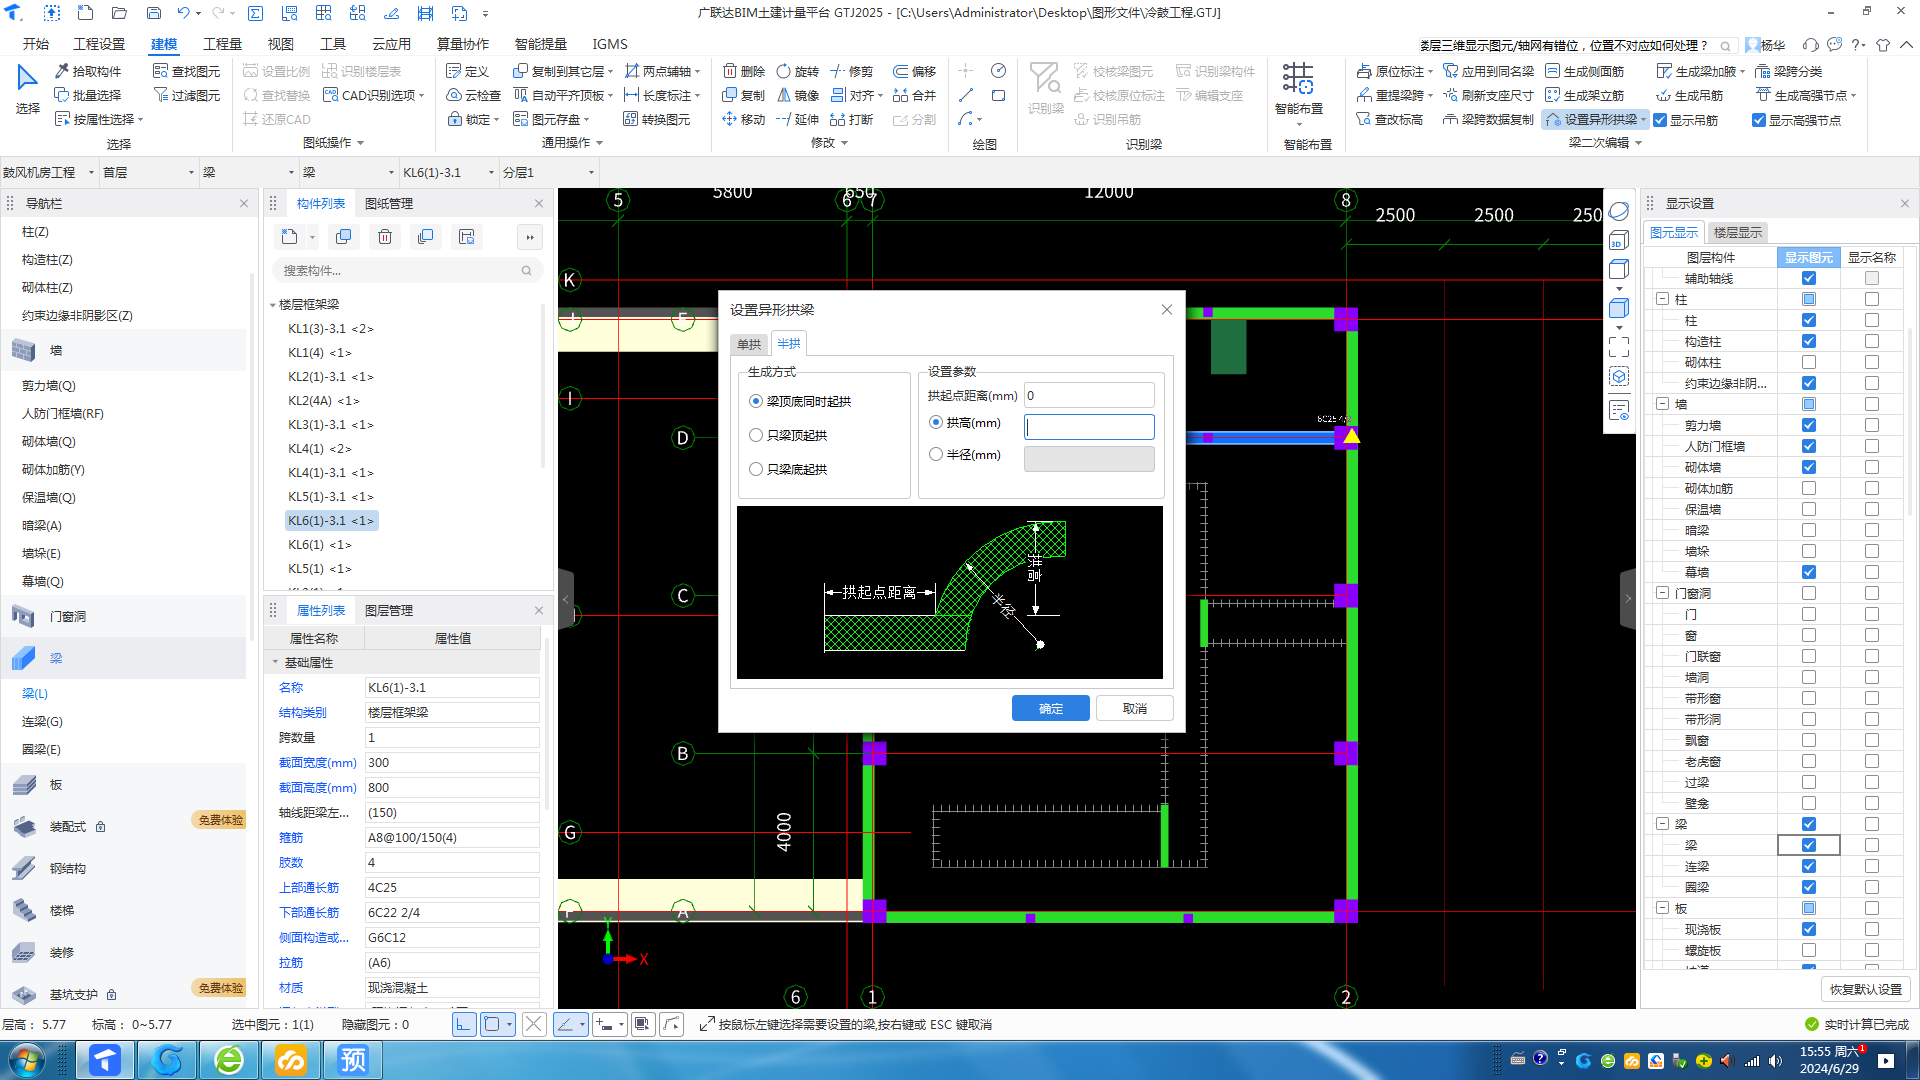Open the 梁 beam category in navigation bar
The height and width of the screenshot is (1080, 1920).
click(x=124, y=658)
